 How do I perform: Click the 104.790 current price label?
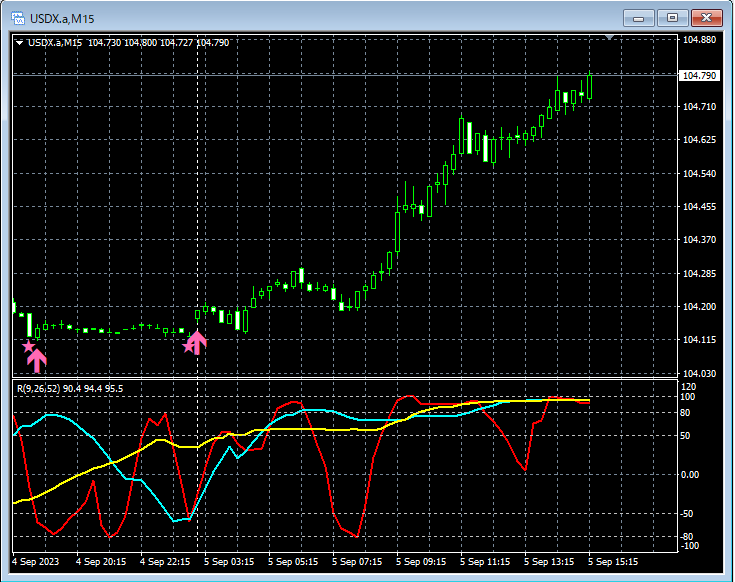pos(699,75)
